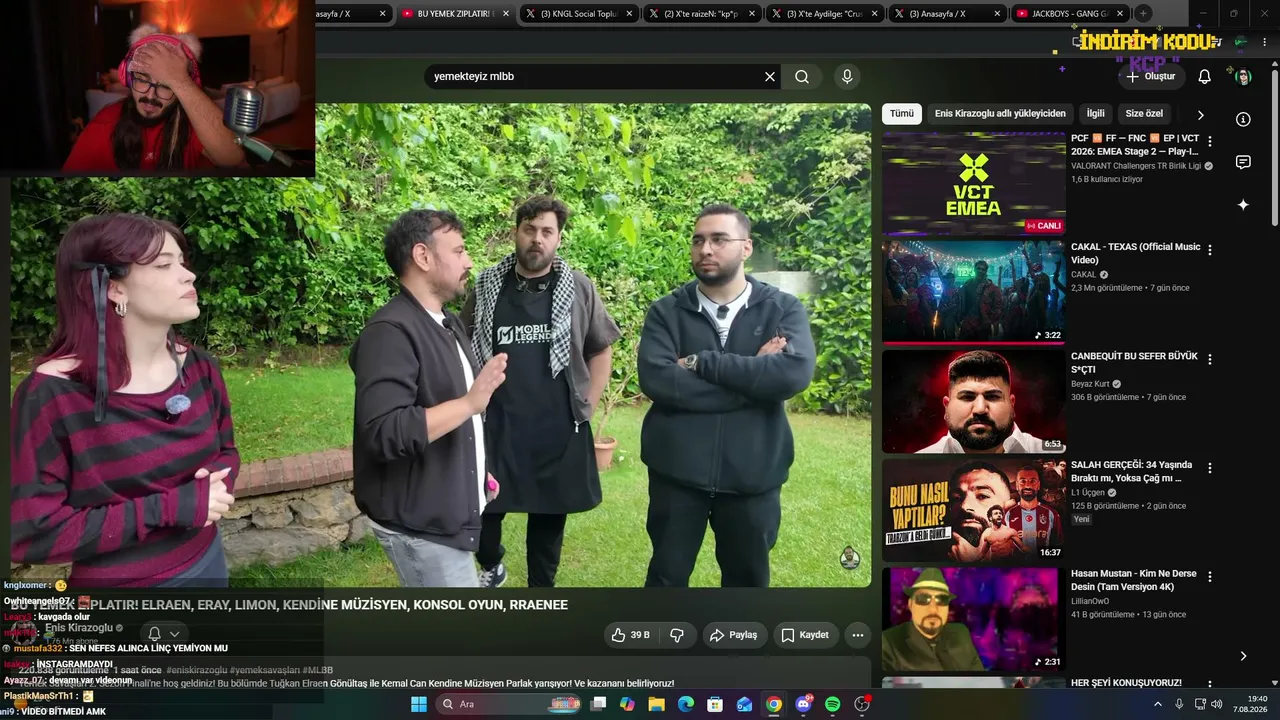1280x720 pixels.
Task: Open the YouTube account avatar menu
Action: [1243, 76]
